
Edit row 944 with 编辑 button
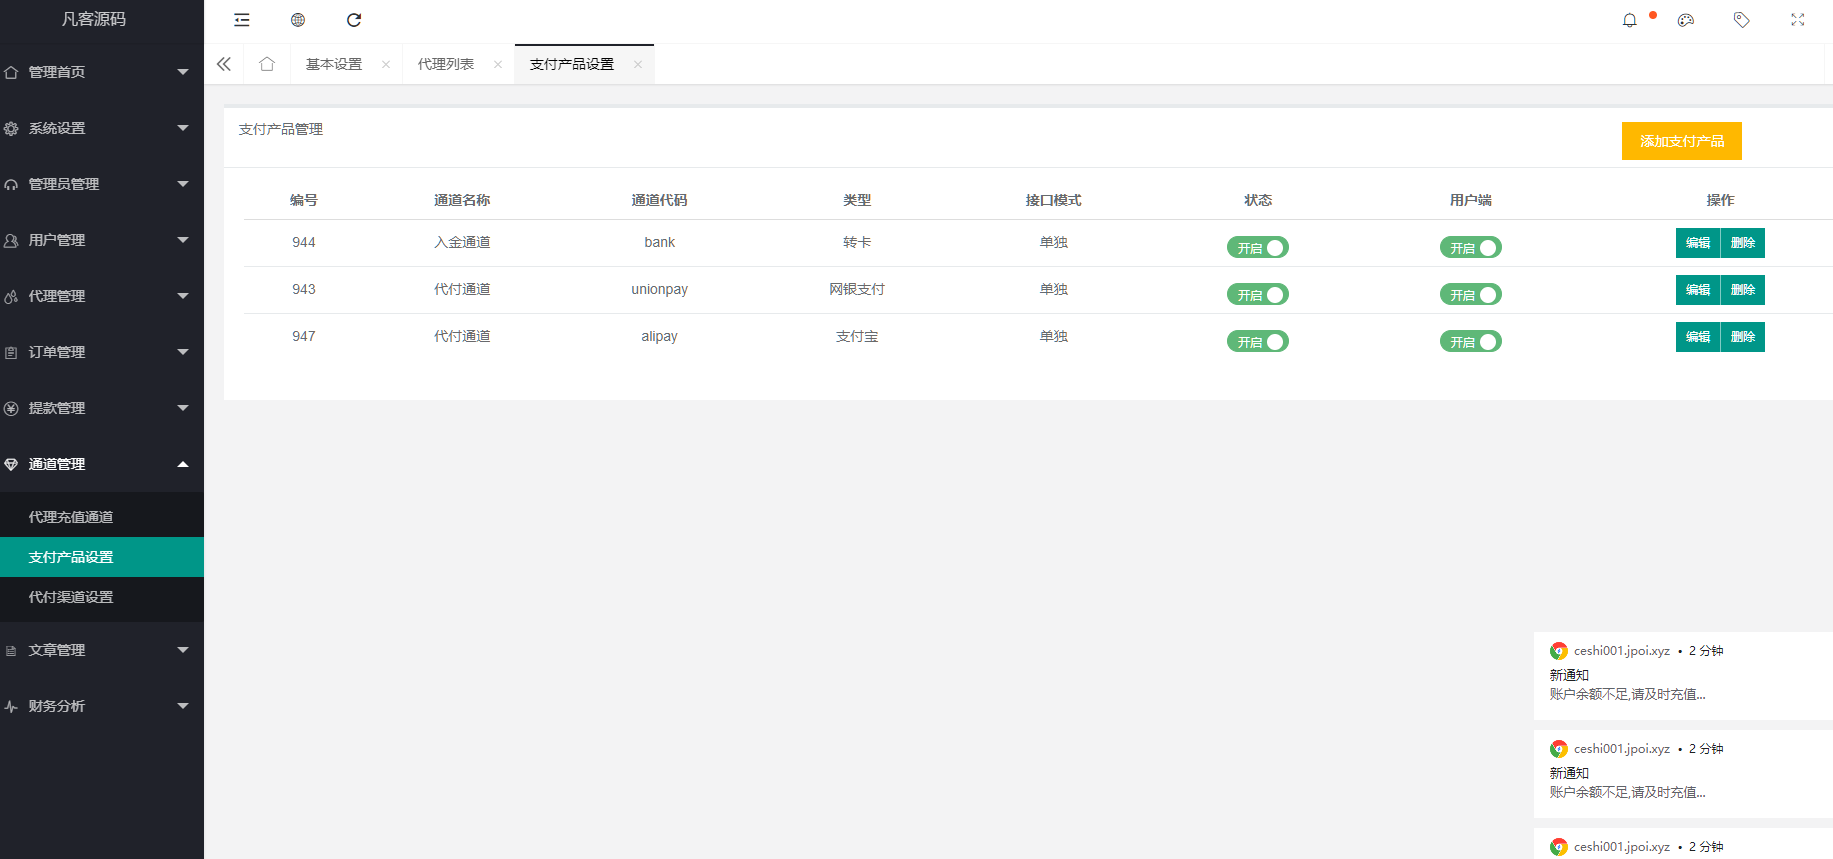[1698, 243]
